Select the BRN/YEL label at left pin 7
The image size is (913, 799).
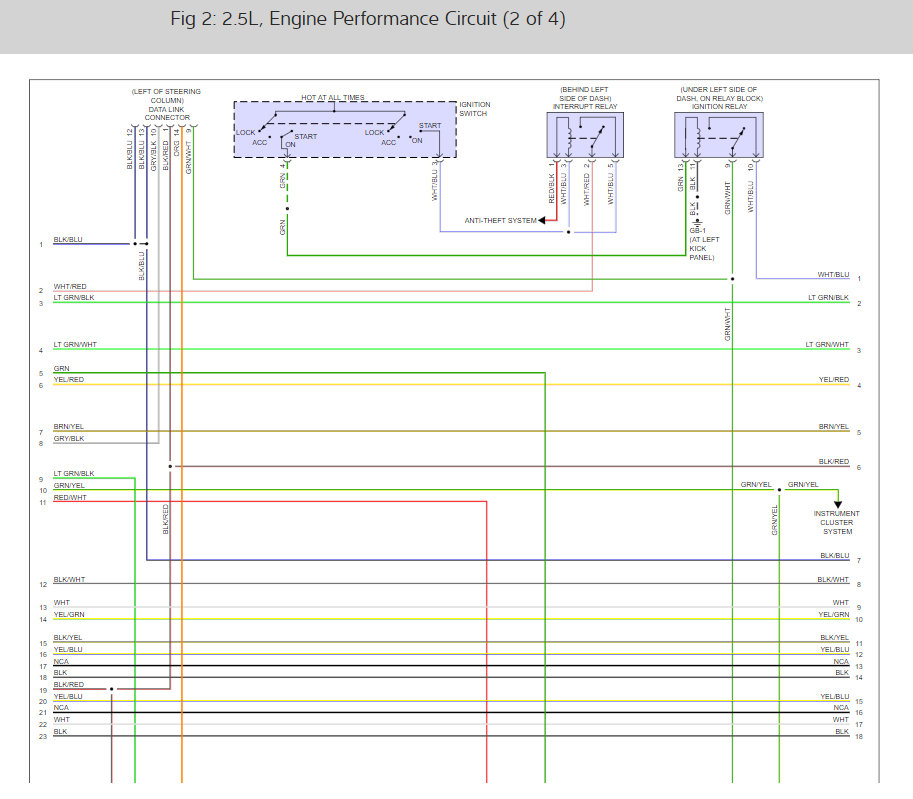pos(69,427)
